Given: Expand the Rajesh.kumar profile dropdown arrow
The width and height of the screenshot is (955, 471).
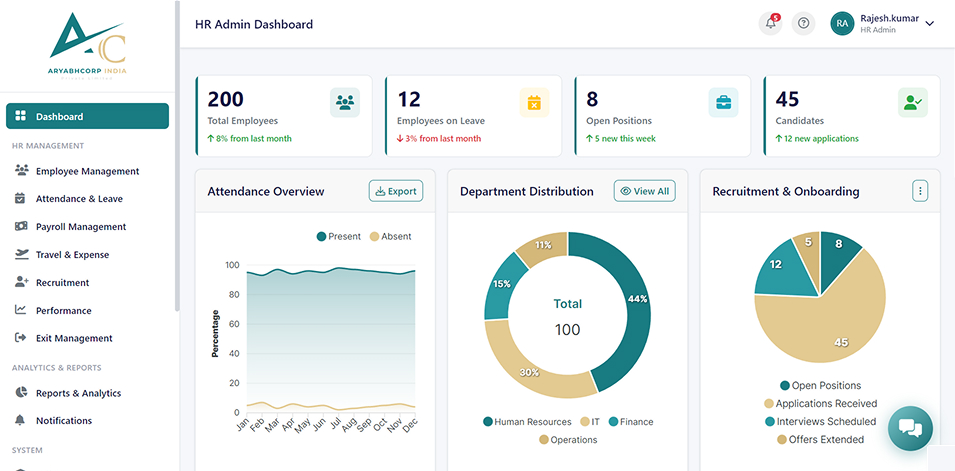Looking at the screenshot, I should click(929, 24).
